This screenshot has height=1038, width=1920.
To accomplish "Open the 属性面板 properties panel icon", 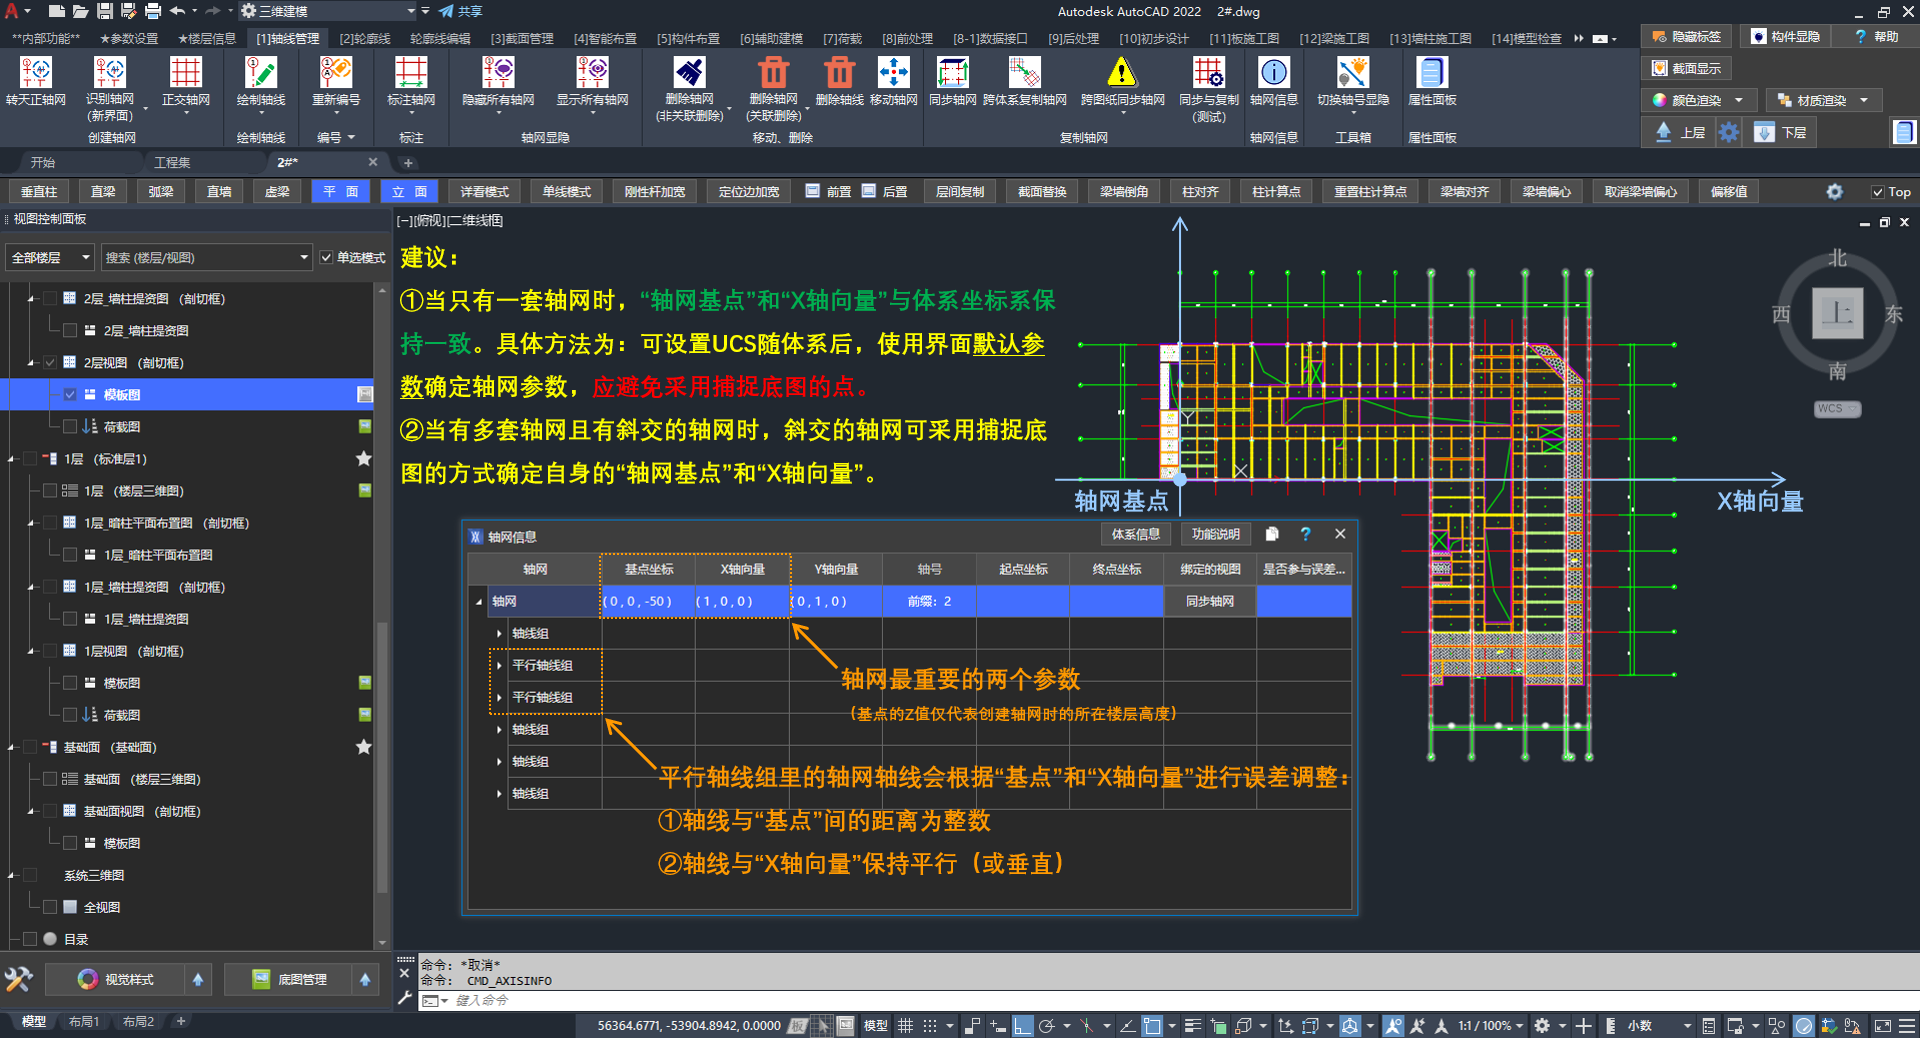I will (x=1431, y=74).
